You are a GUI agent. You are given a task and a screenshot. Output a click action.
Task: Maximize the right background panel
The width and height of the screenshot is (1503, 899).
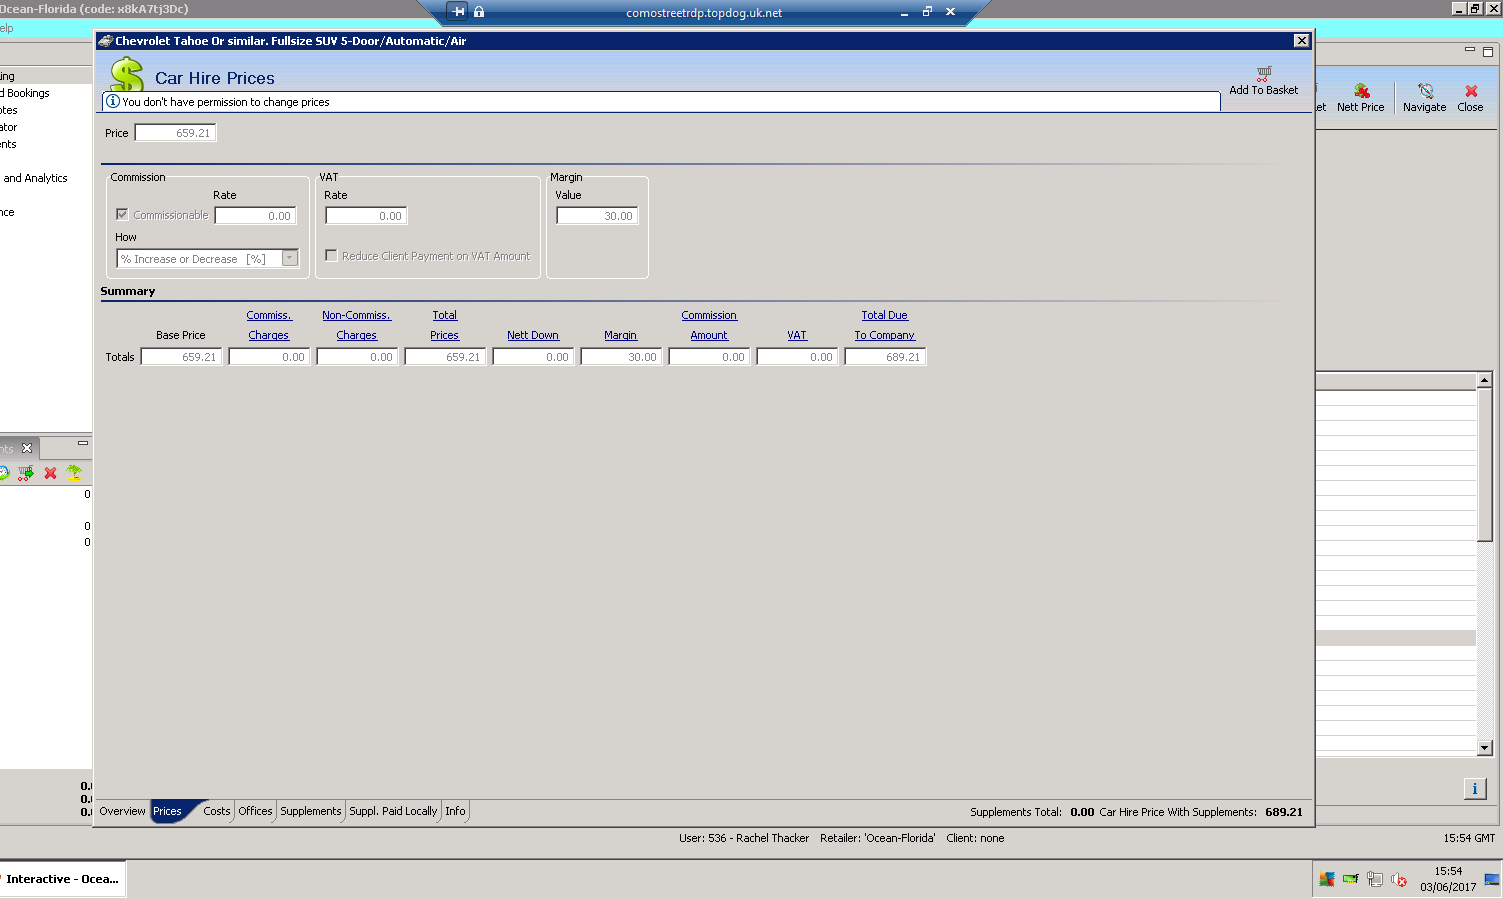(1488, 51)
